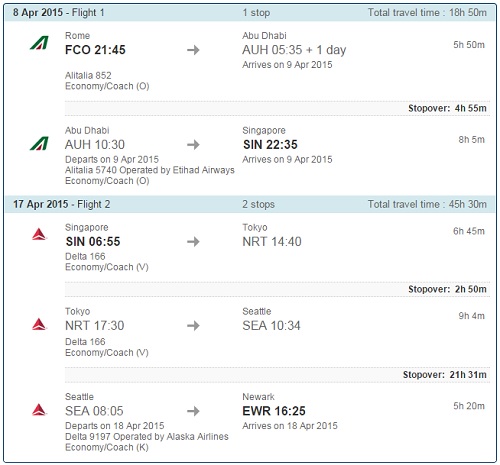Click the arrow between AUH and SIN
The height and width of the screenshot is (465, 500).
click(193, 145)
